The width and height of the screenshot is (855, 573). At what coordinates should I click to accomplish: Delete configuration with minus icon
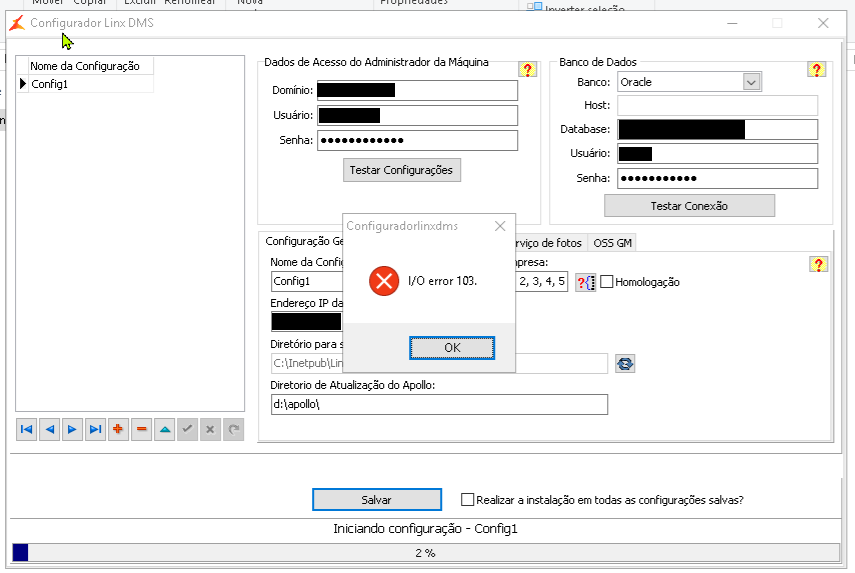pyautogui.click(x=142, y=430)
